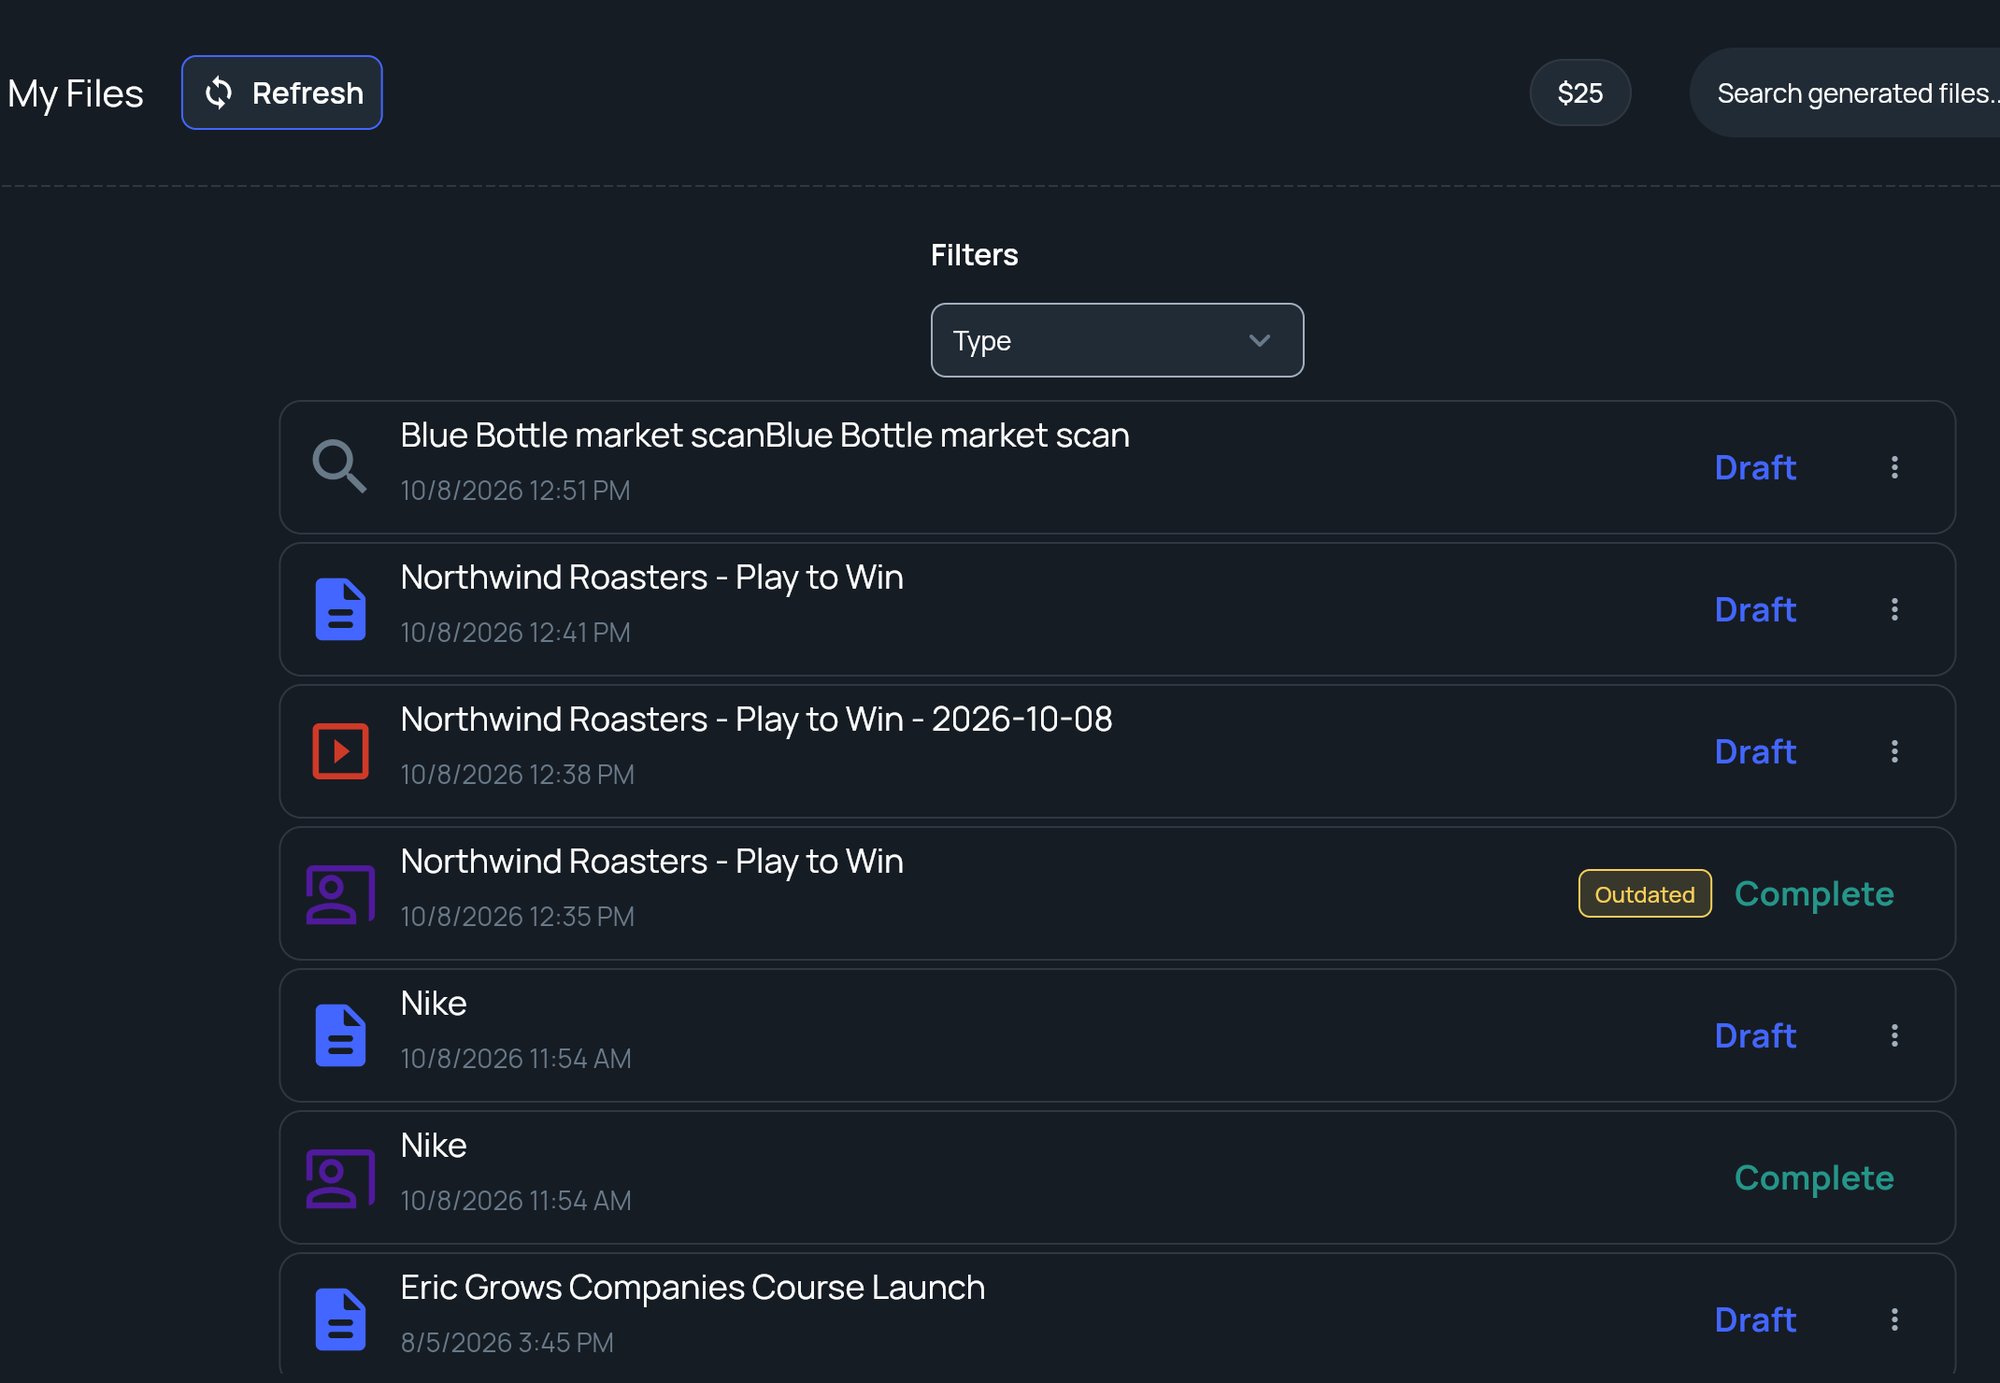Click Complete status of Nike file
2000x1383 pixels.
1814,1177
